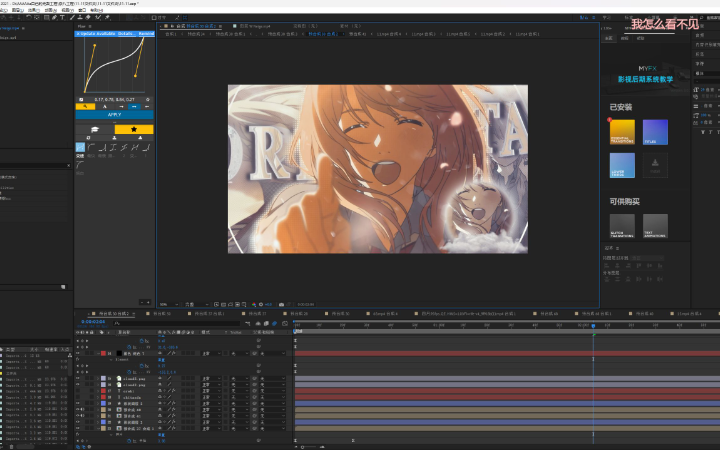The image size is (720, 450).
Task: Click the color channels icon under viewer
Action: point(254,304)
